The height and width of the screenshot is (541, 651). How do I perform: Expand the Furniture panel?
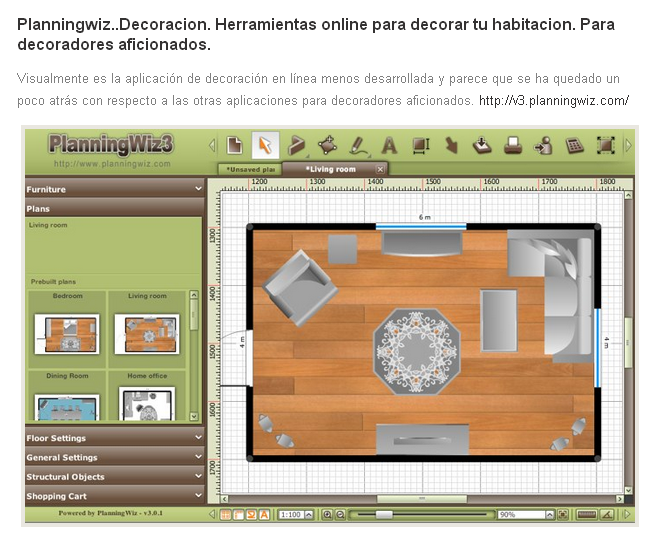[x=115, y=189]
